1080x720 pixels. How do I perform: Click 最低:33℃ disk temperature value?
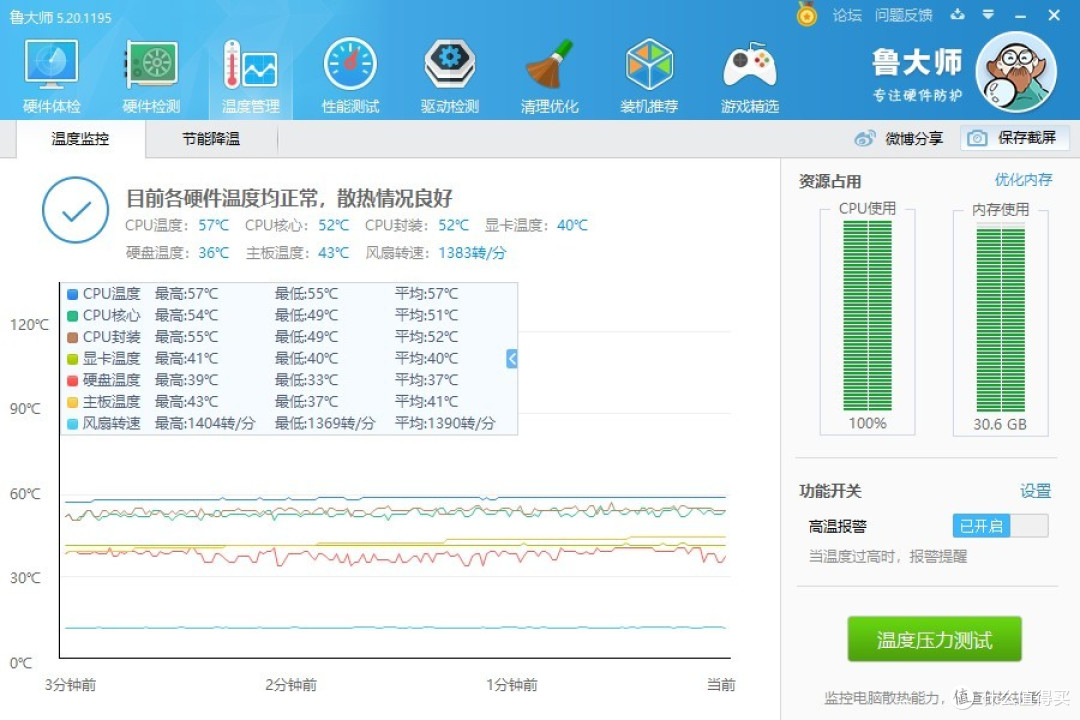coord(307,380)
